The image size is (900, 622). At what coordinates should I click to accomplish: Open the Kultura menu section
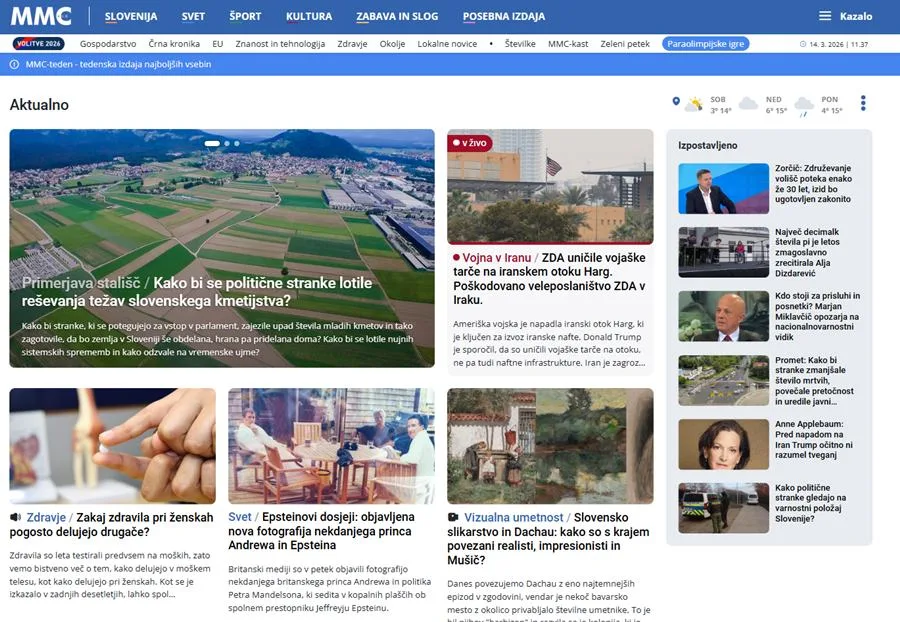tap(309, 16)
